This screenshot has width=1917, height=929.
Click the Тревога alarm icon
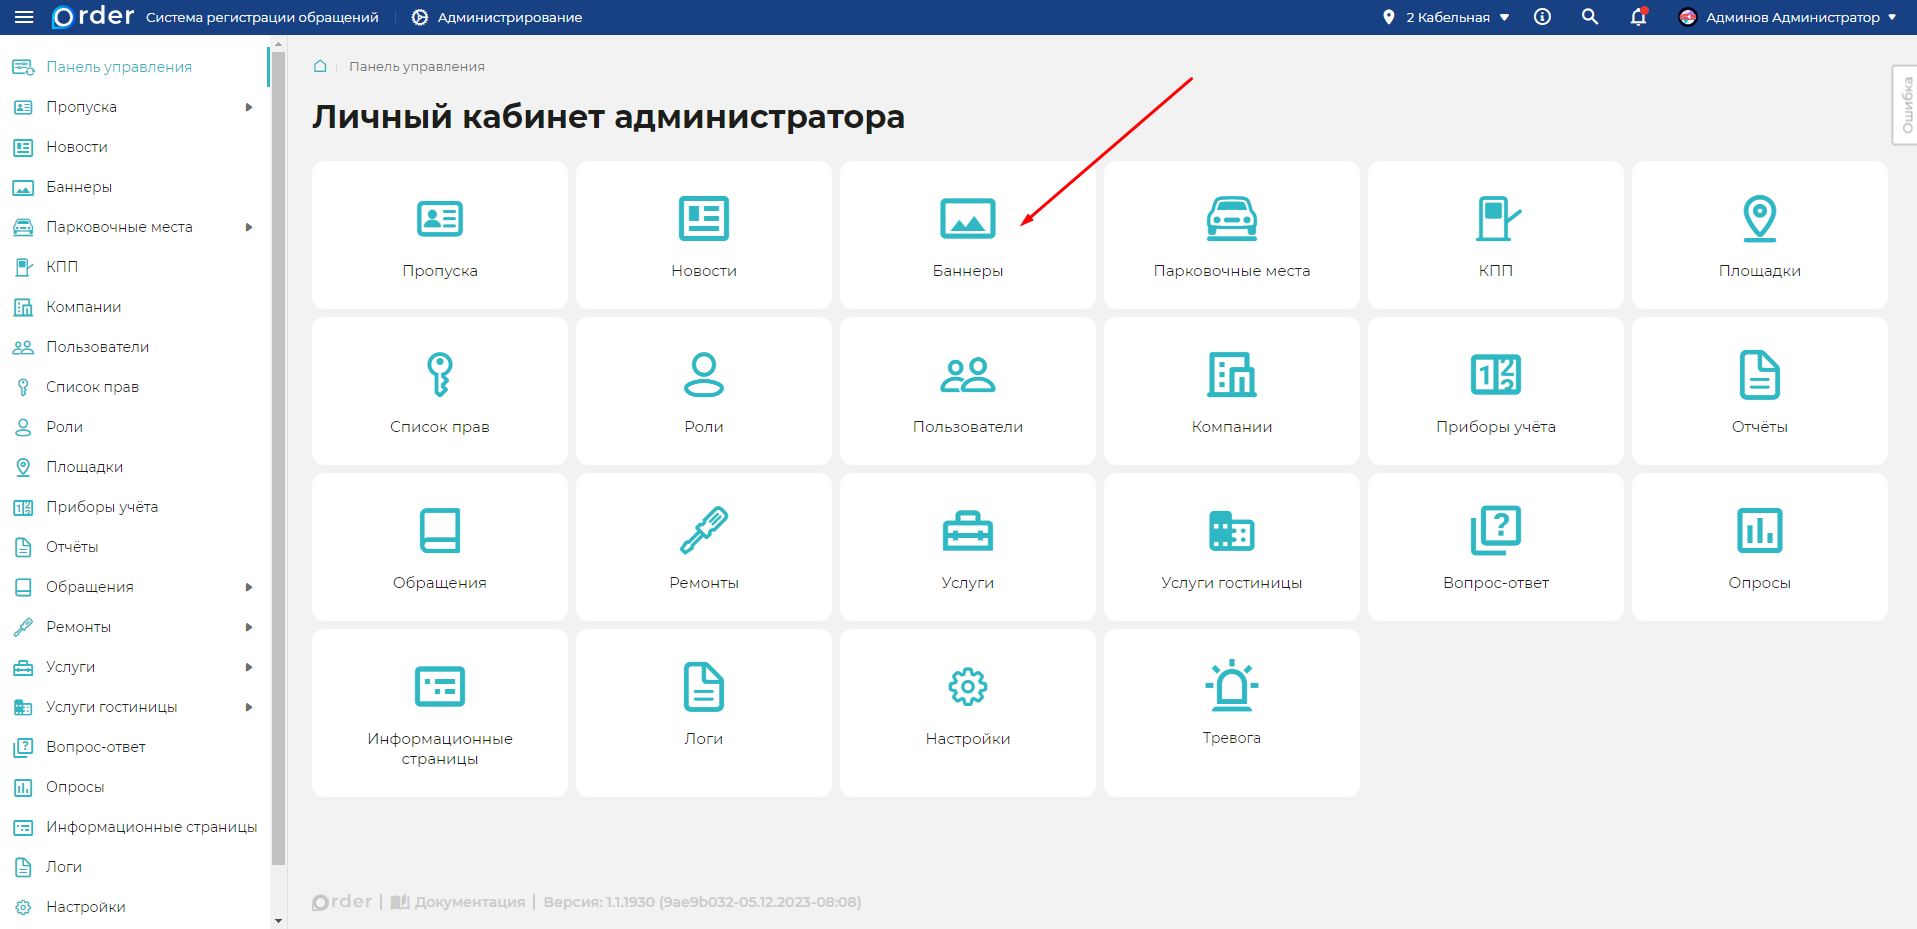tap(1231, 686)
